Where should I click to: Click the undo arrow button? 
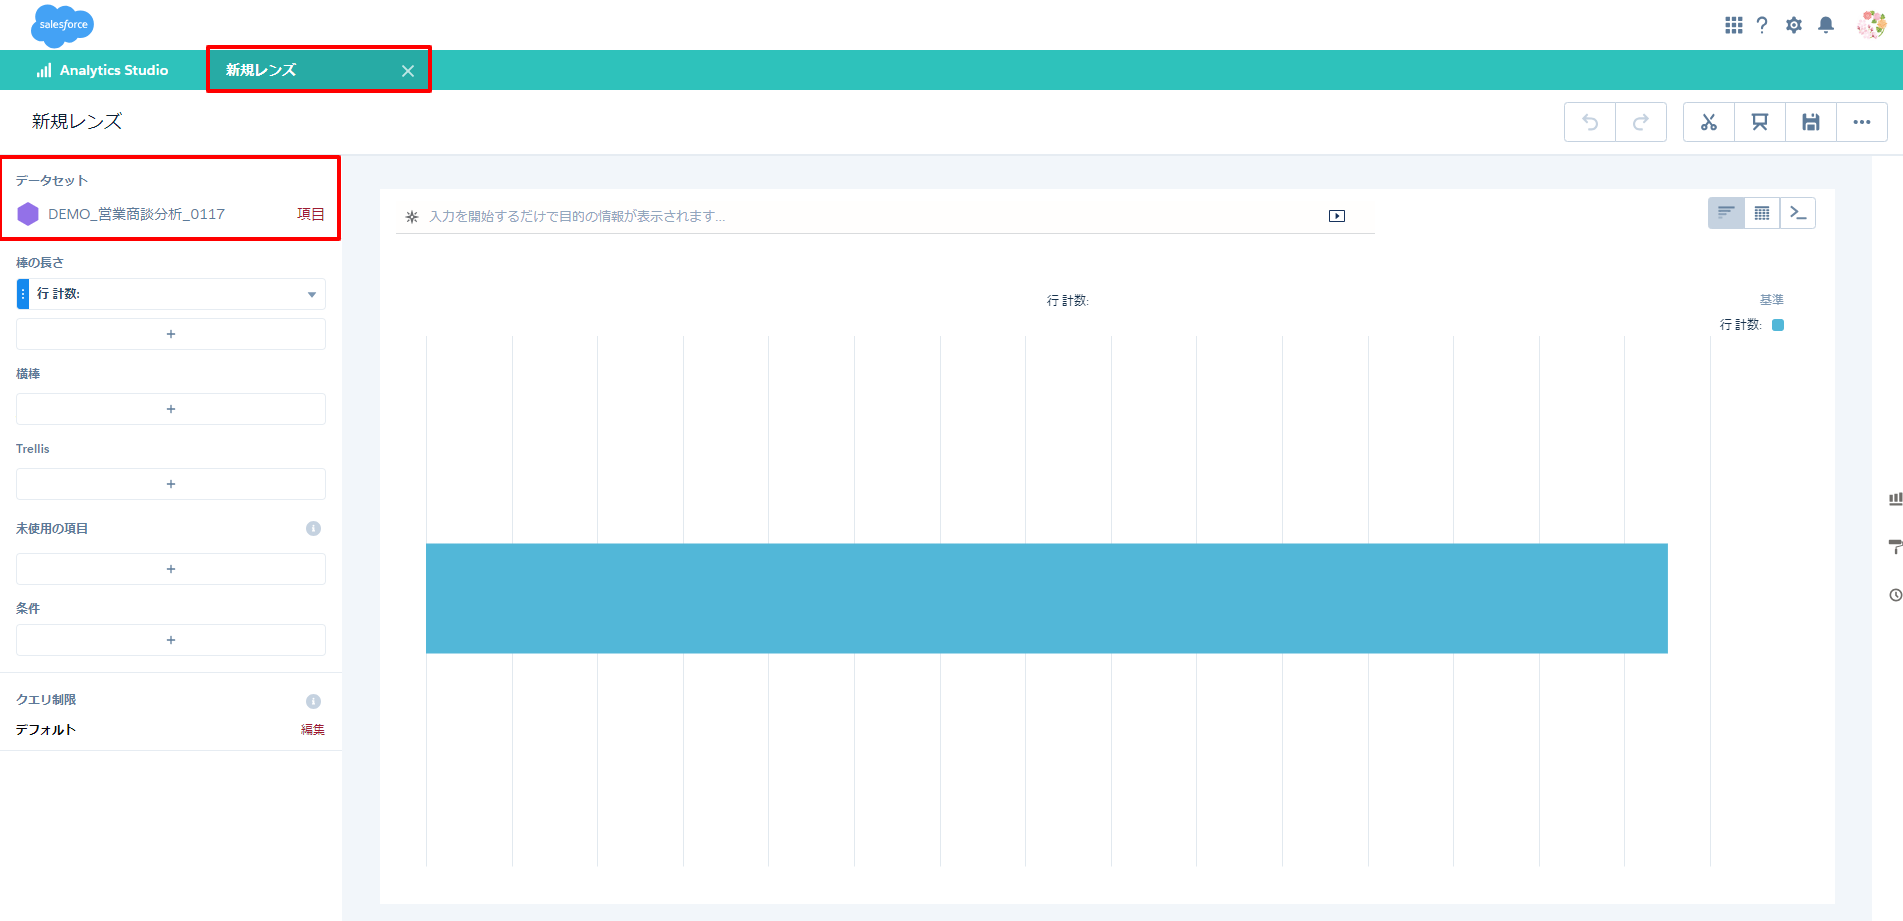pos(1590,122)
